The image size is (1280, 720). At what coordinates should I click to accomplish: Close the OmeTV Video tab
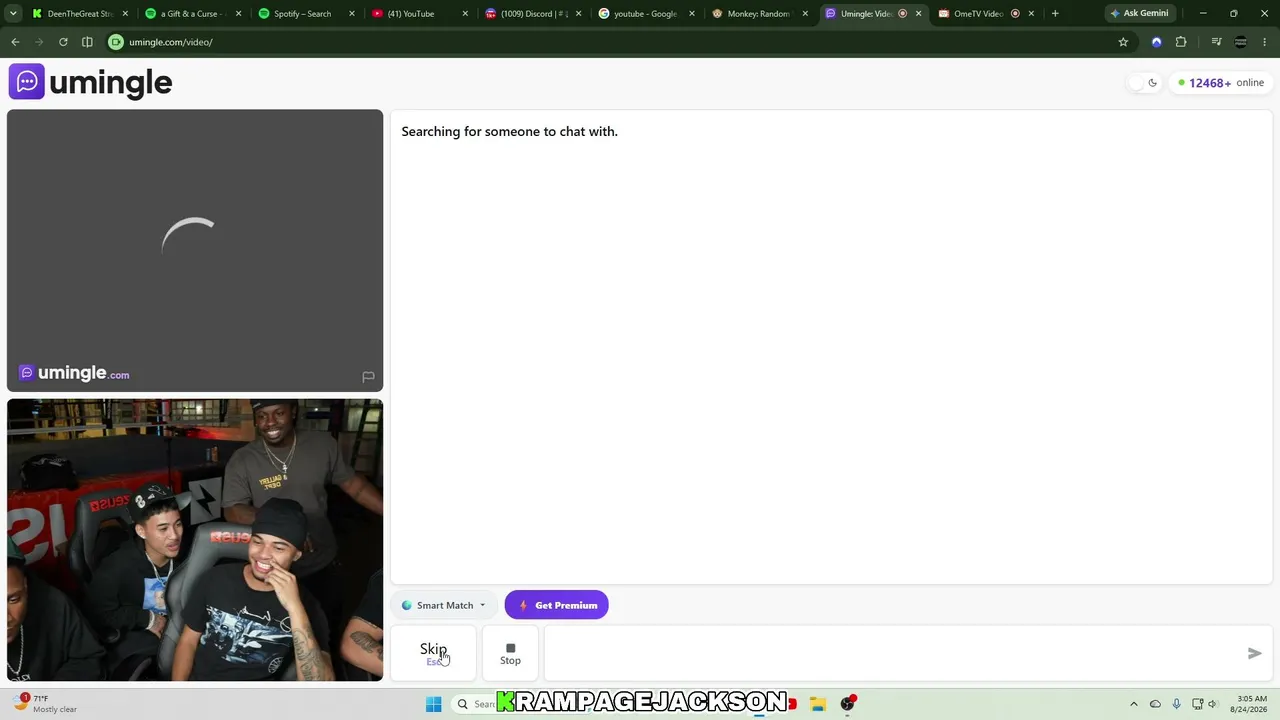click(1031, 14)
